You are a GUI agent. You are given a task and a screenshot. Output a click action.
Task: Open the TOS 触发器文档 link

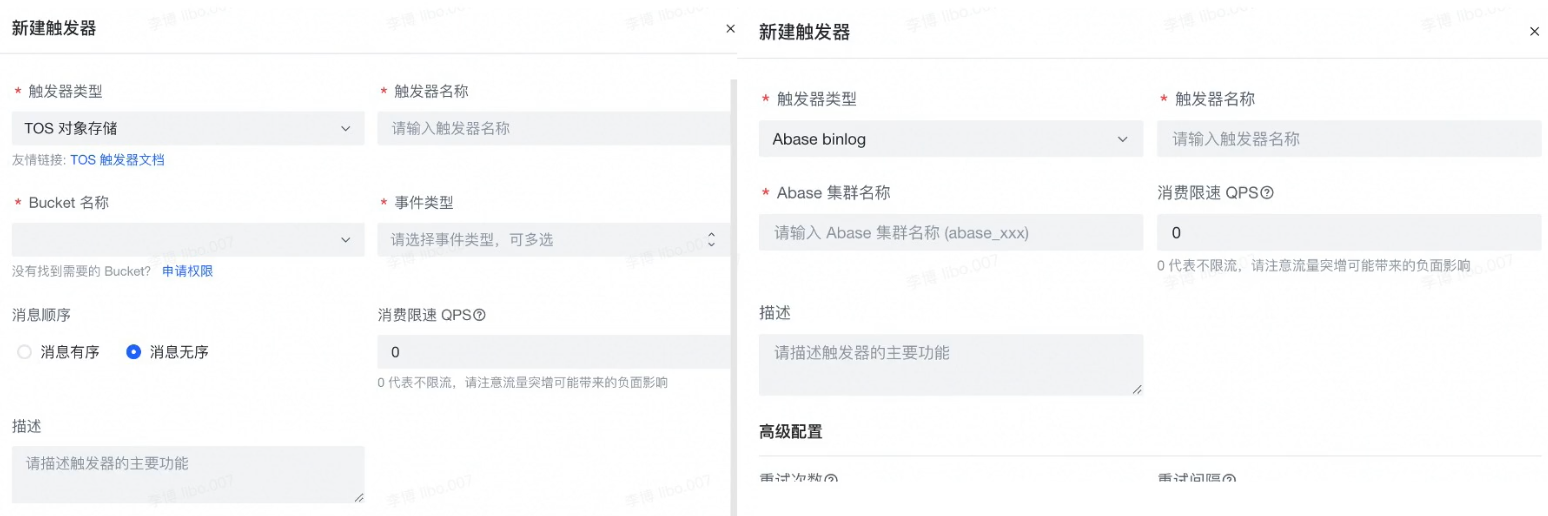[117, 160]
